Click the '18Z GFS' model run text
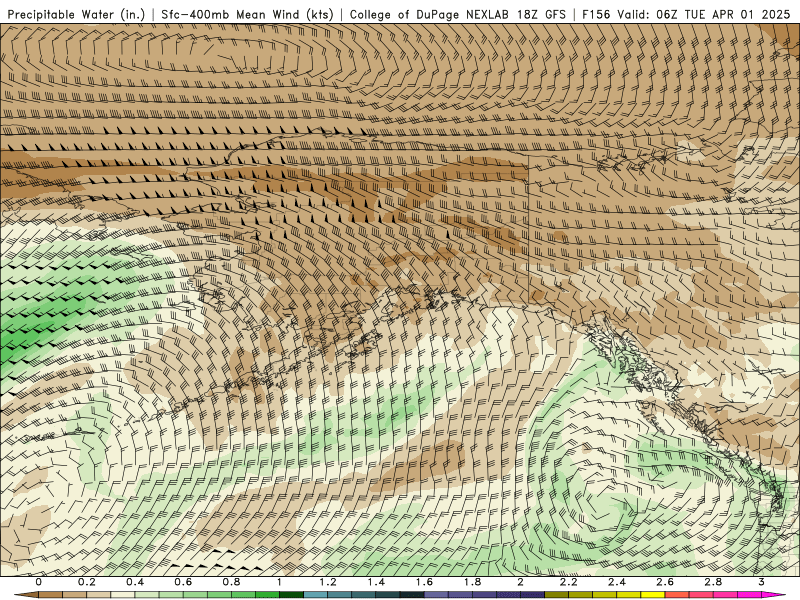The height and width of the screenshot is (600, 800). point(541,14)
